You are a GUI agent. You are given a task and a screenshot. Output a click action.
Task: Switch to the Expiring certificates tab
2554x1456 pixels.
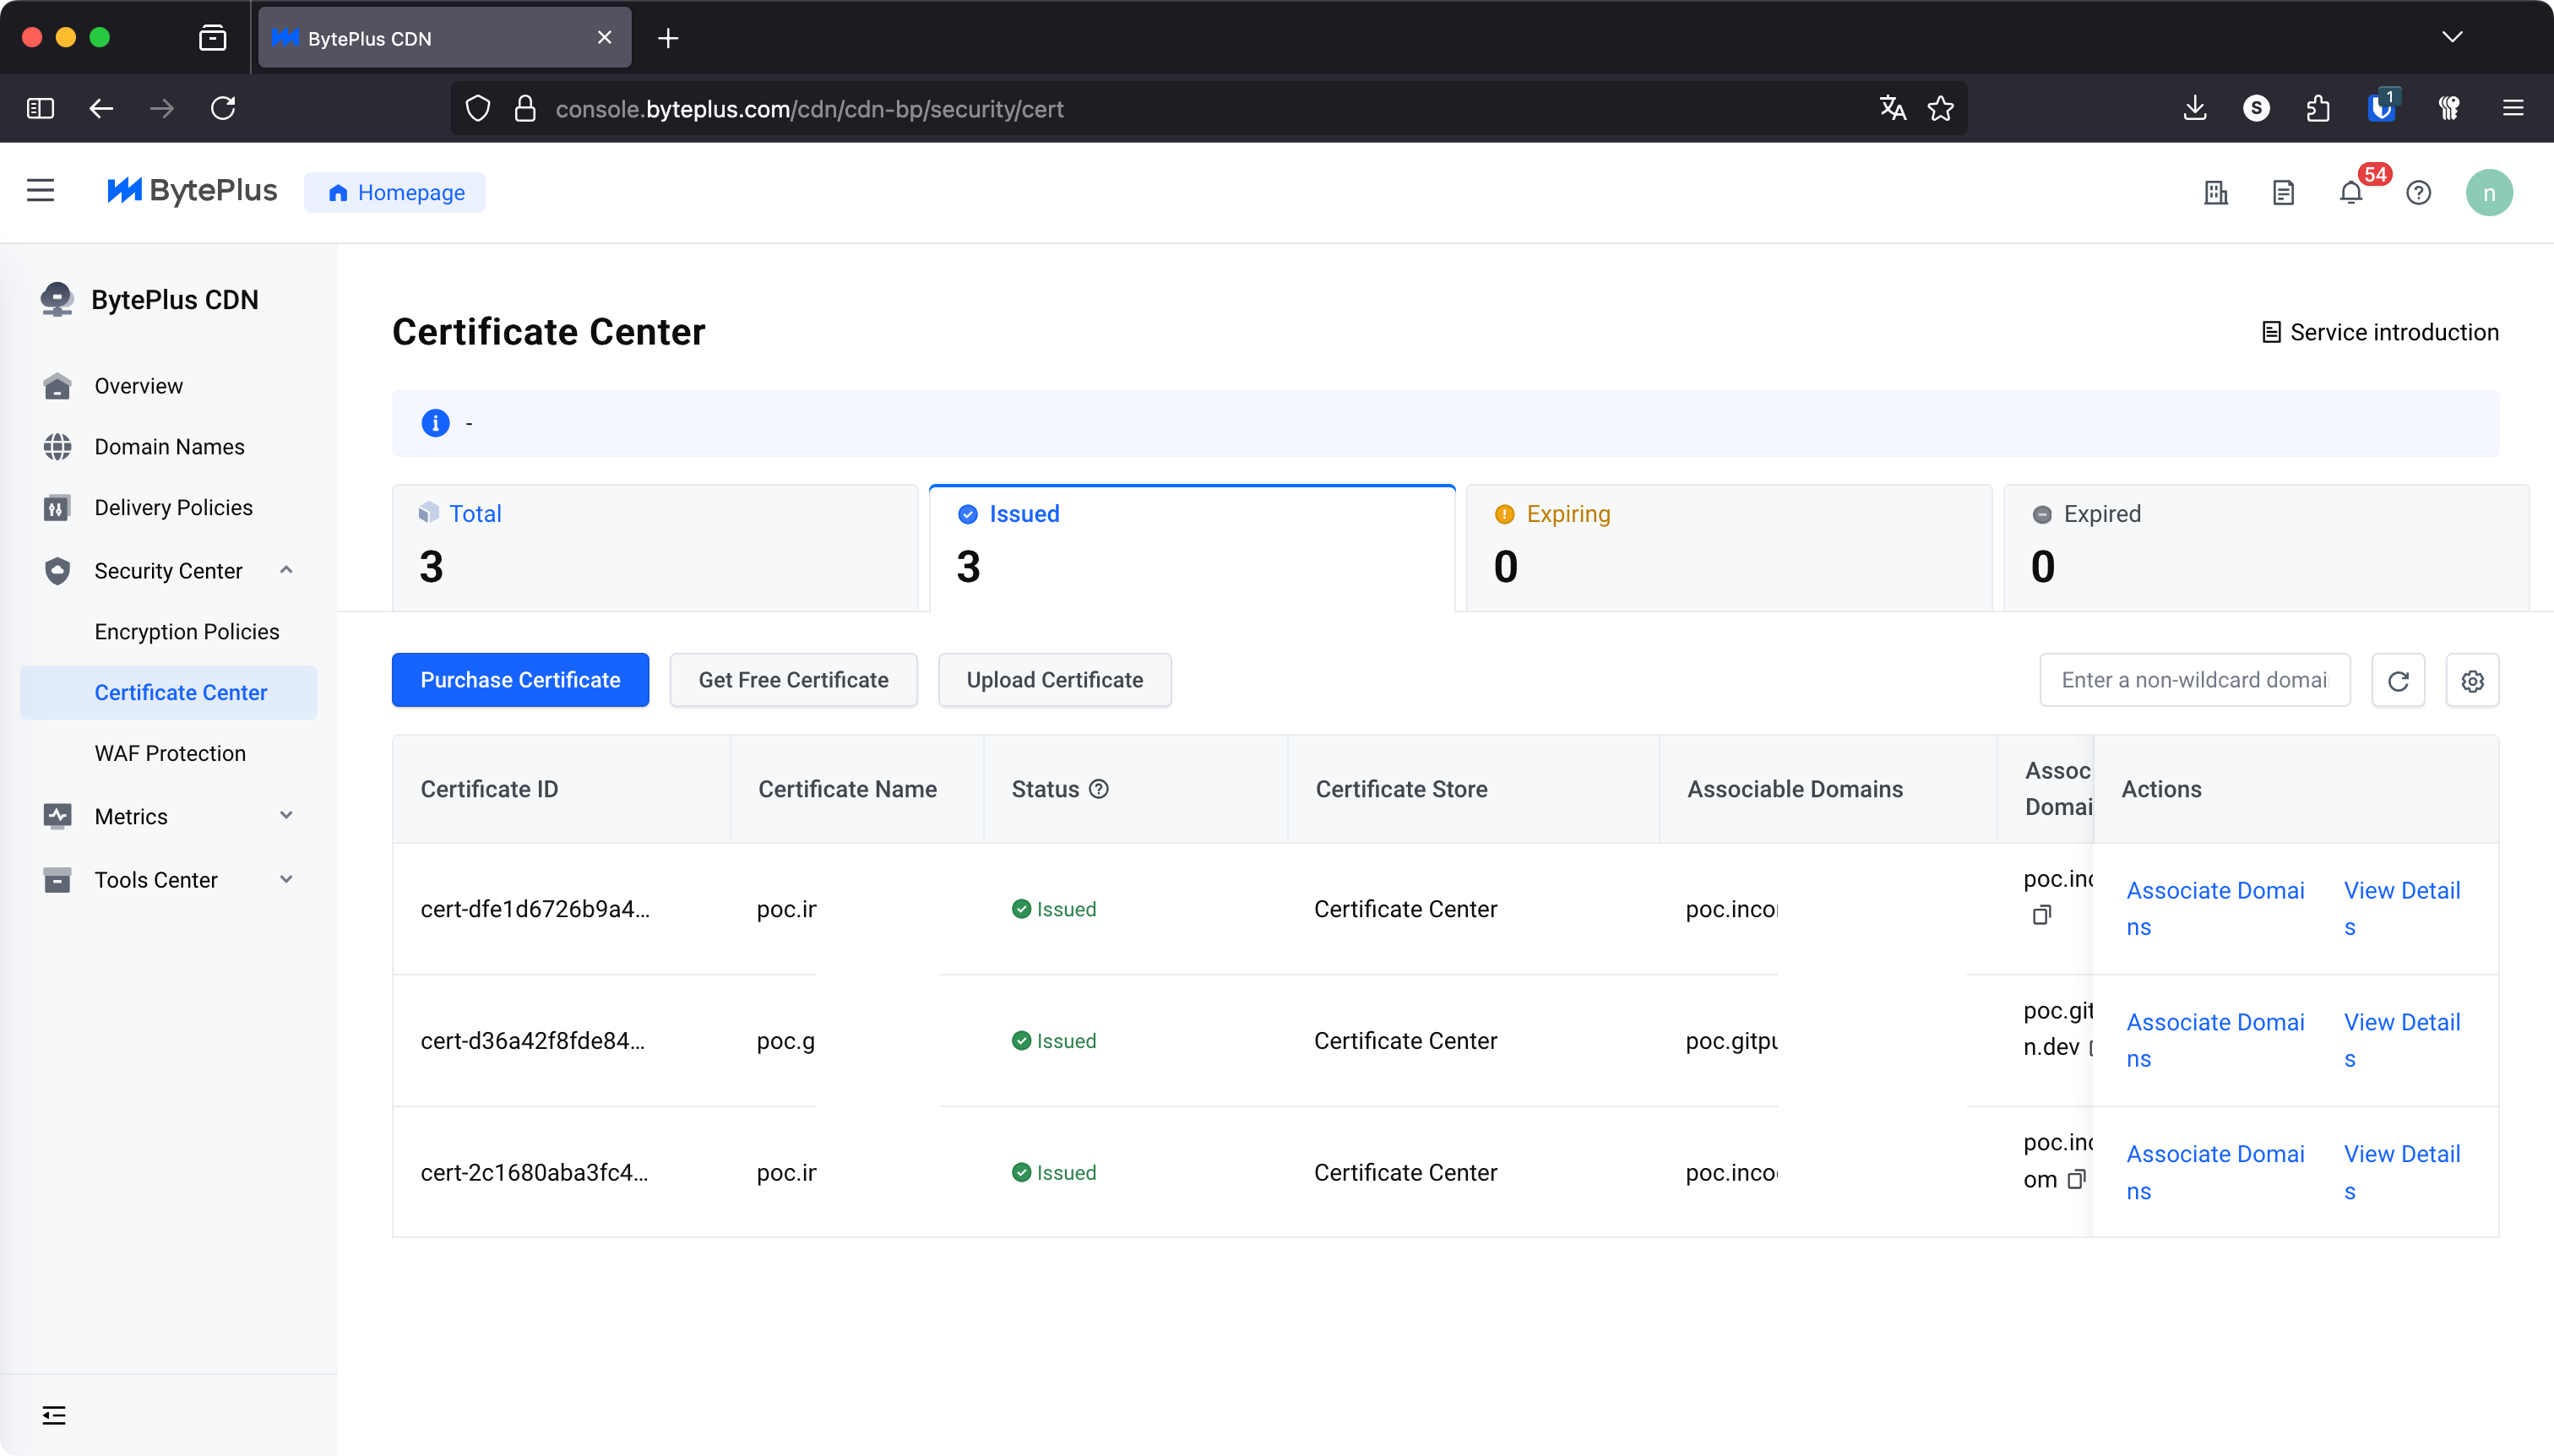tap(1729, 548)
